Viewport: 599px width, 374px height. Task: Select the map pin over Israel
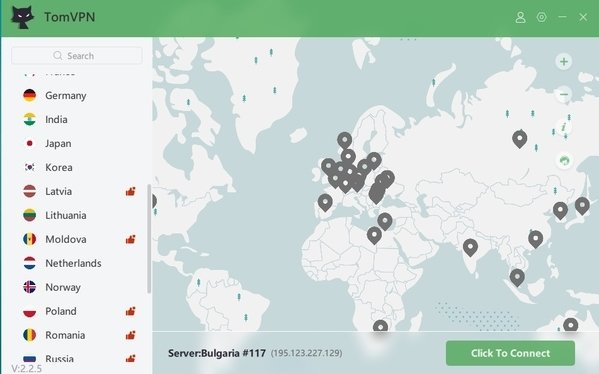click(385, 222)
